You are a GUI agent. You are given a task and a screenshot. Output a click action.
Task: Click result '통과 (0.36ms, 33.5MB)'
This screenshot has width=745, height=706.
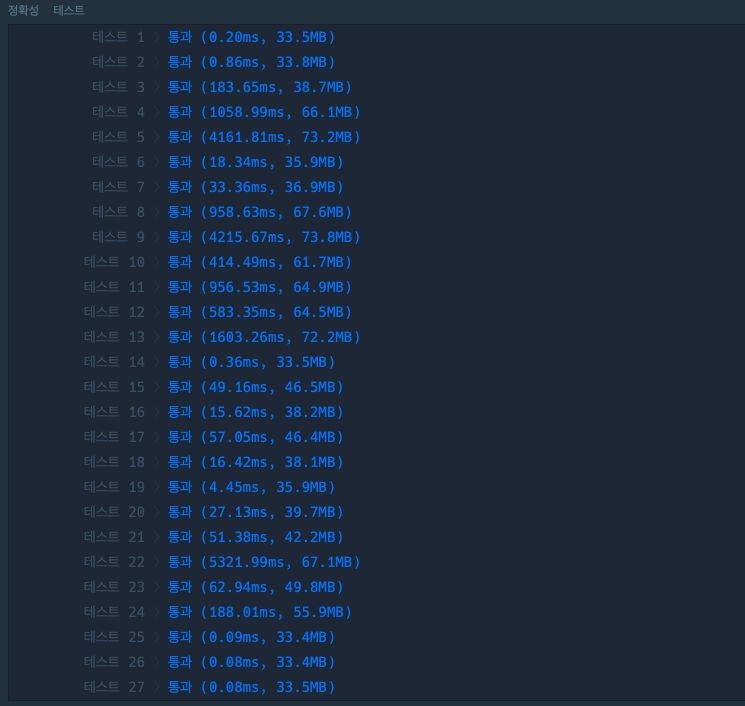click(x=252, y=362)
